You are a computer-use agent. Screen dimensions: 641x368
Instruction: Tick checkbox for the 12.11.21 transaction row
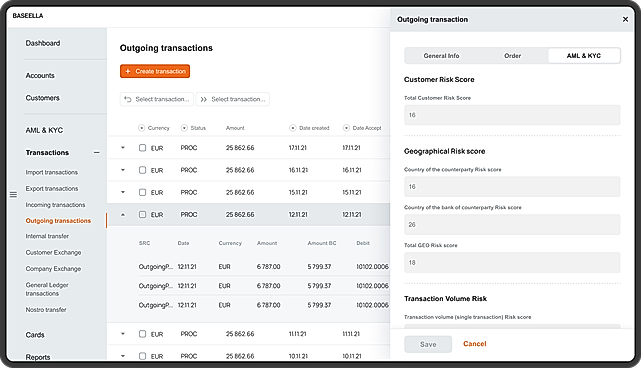click(x=142, y=214)
